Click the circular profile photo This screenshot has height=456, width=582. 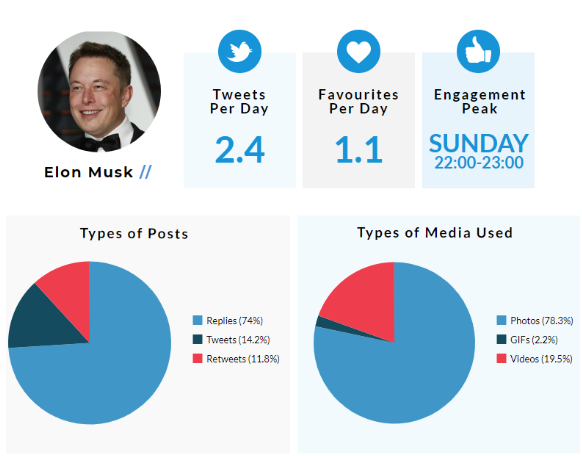(x=99, y=92)
